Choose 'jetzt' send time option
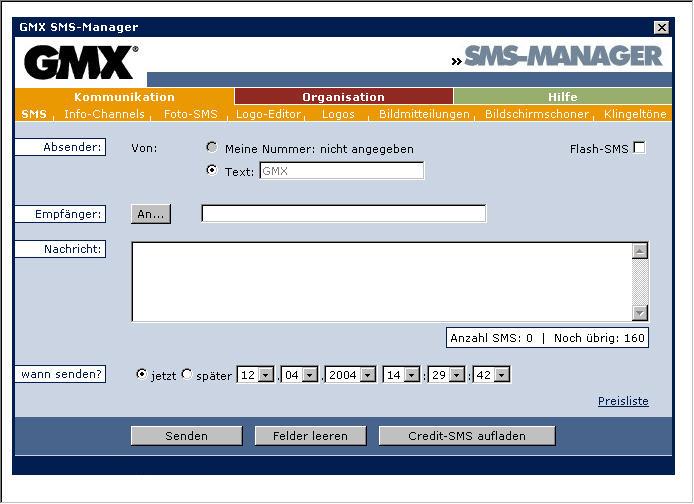Viewport: 694px width, 504px height. click(x=142, y=374)
